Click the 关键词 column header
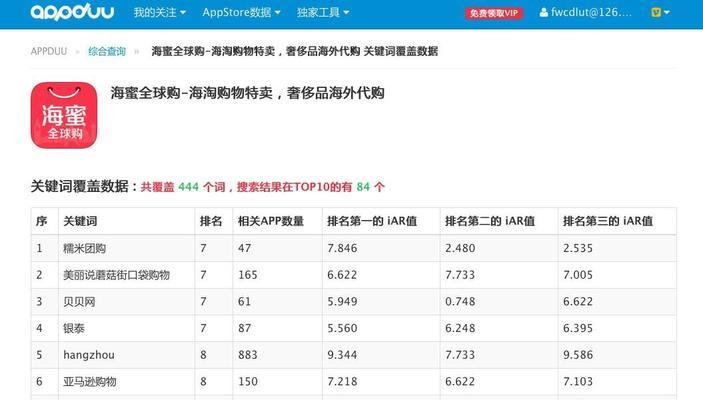Screen dimensions: 703x400 [x=80, y=221]
